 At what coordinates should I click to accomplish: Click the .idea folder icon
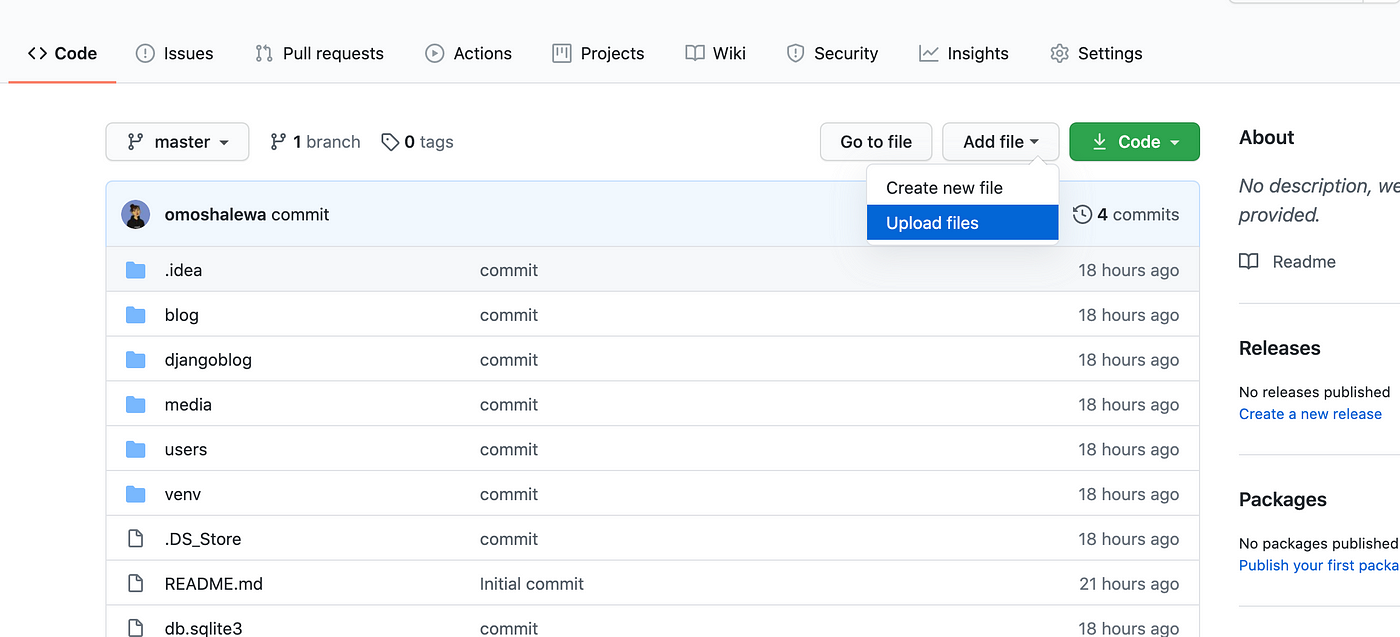(136, 270)
